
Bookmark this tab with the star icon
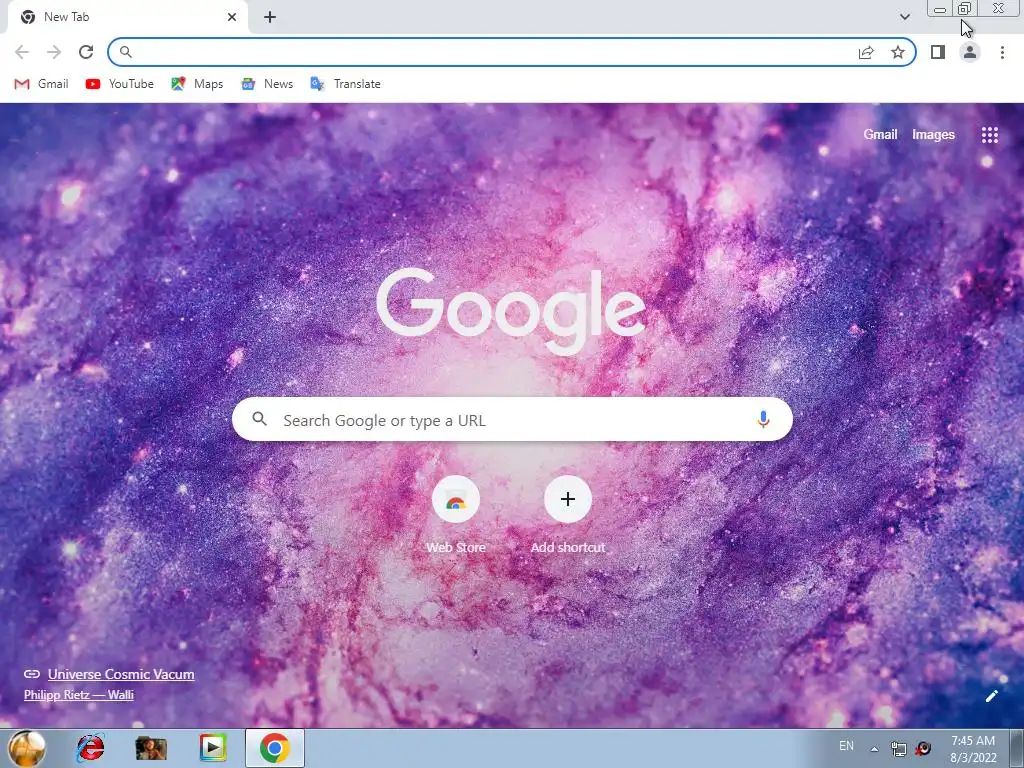pyautogui.click(x=898, y=52)
